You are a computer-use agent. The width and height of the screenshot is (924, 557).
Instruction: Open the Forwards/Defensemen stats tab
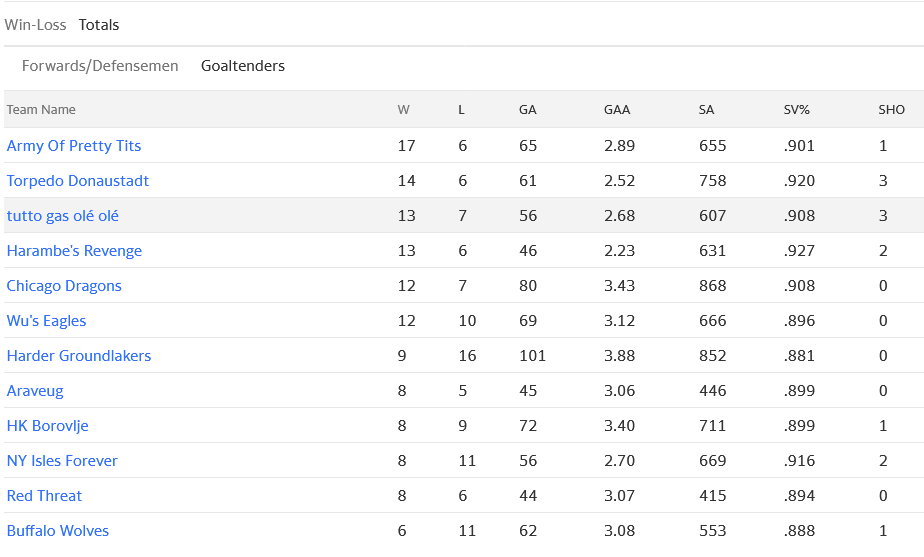click(x=100, y=66)
